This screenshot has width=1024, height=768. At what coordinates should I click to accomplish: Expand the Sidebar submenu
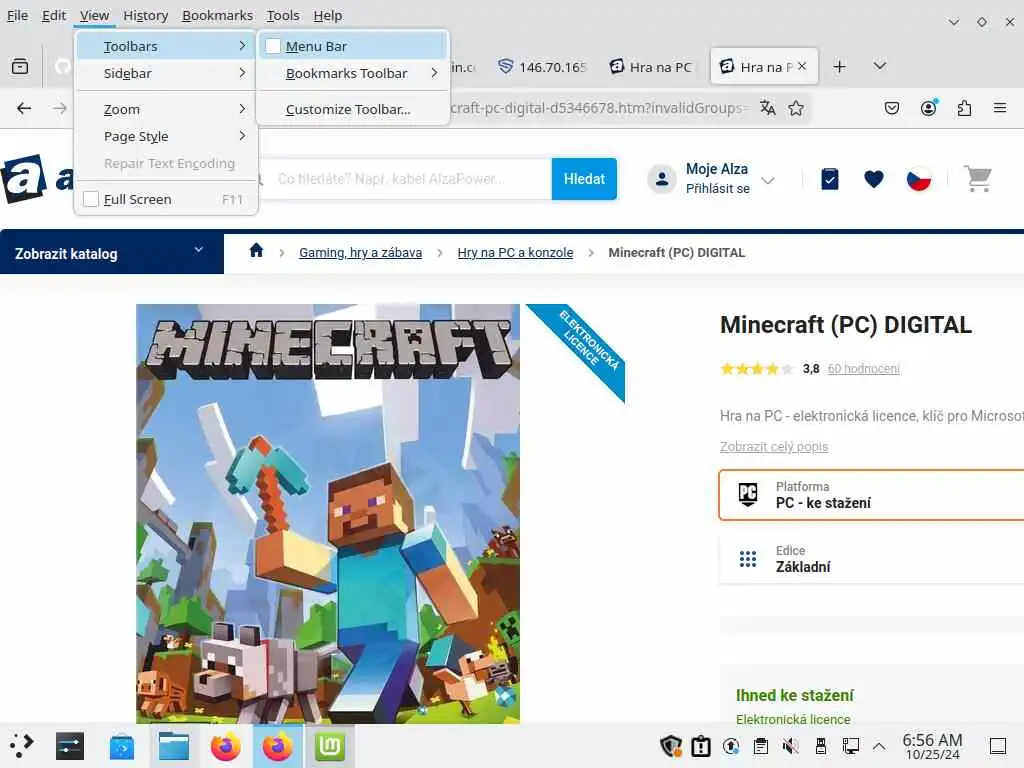click(x=167, y=73)
